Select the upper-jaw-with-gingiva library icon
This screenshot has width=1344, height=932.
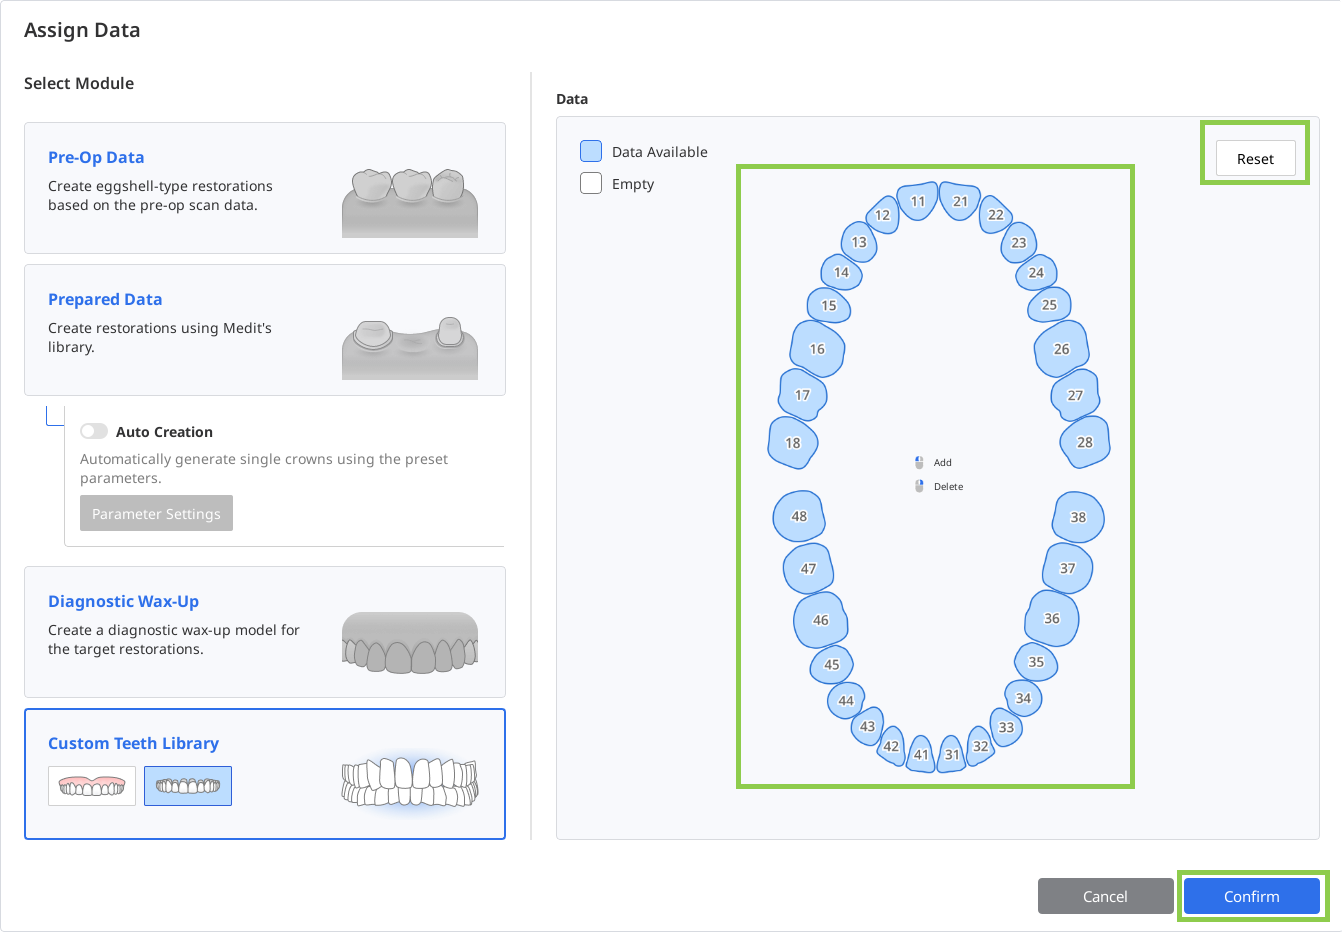[x=92, y=786]
